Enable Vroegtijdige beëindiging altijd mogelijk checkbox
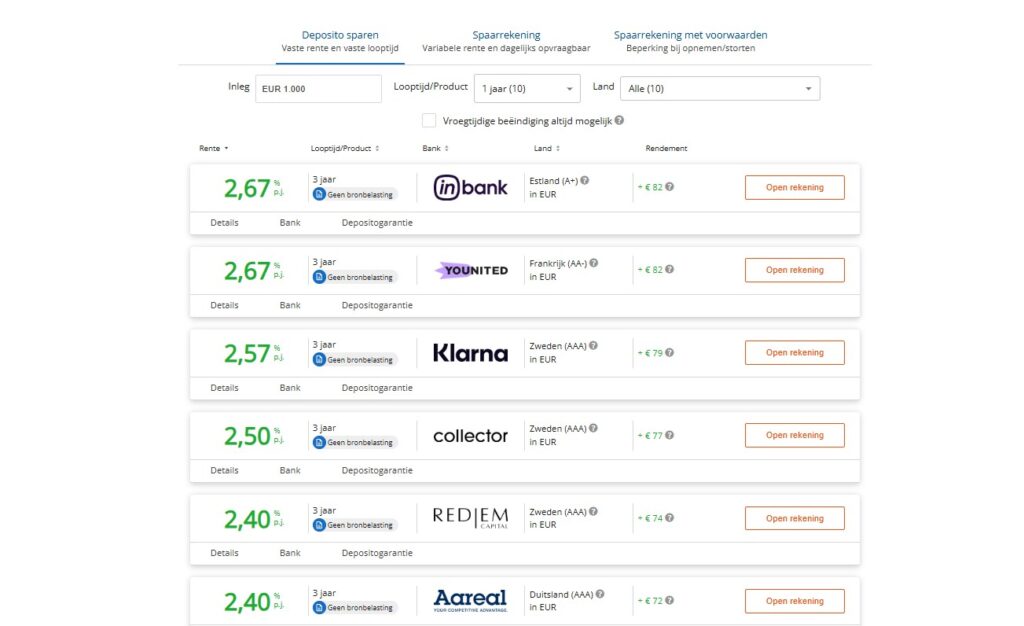 429,121
